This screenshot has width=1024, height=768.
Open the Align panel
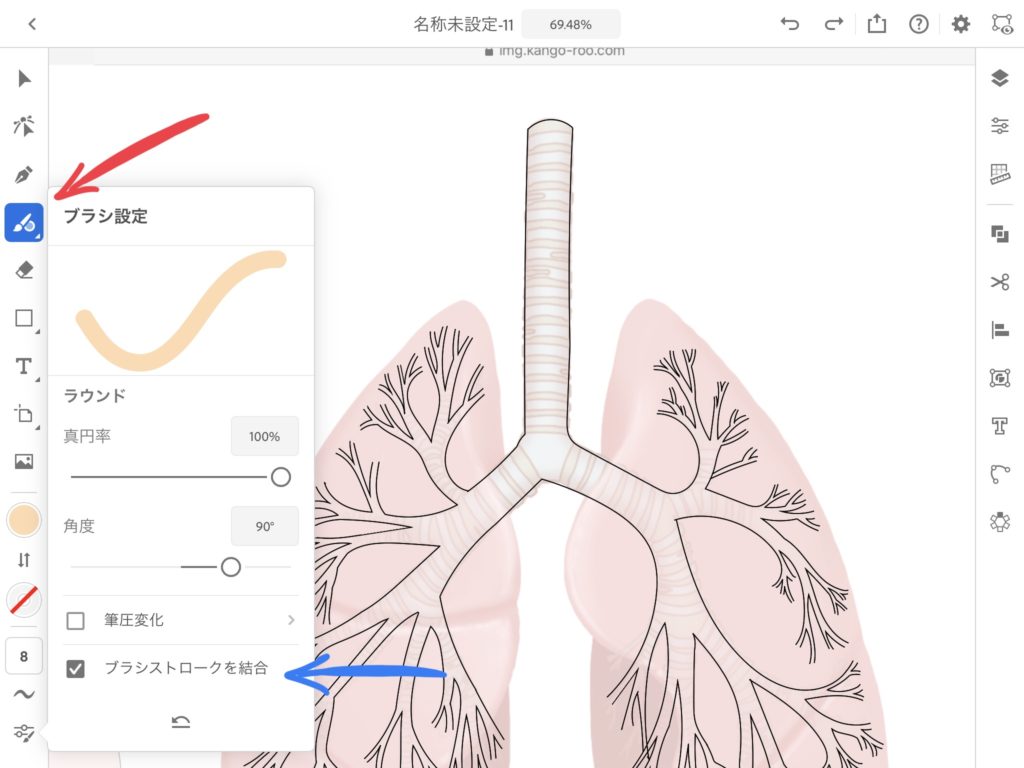click(1000, 330)
